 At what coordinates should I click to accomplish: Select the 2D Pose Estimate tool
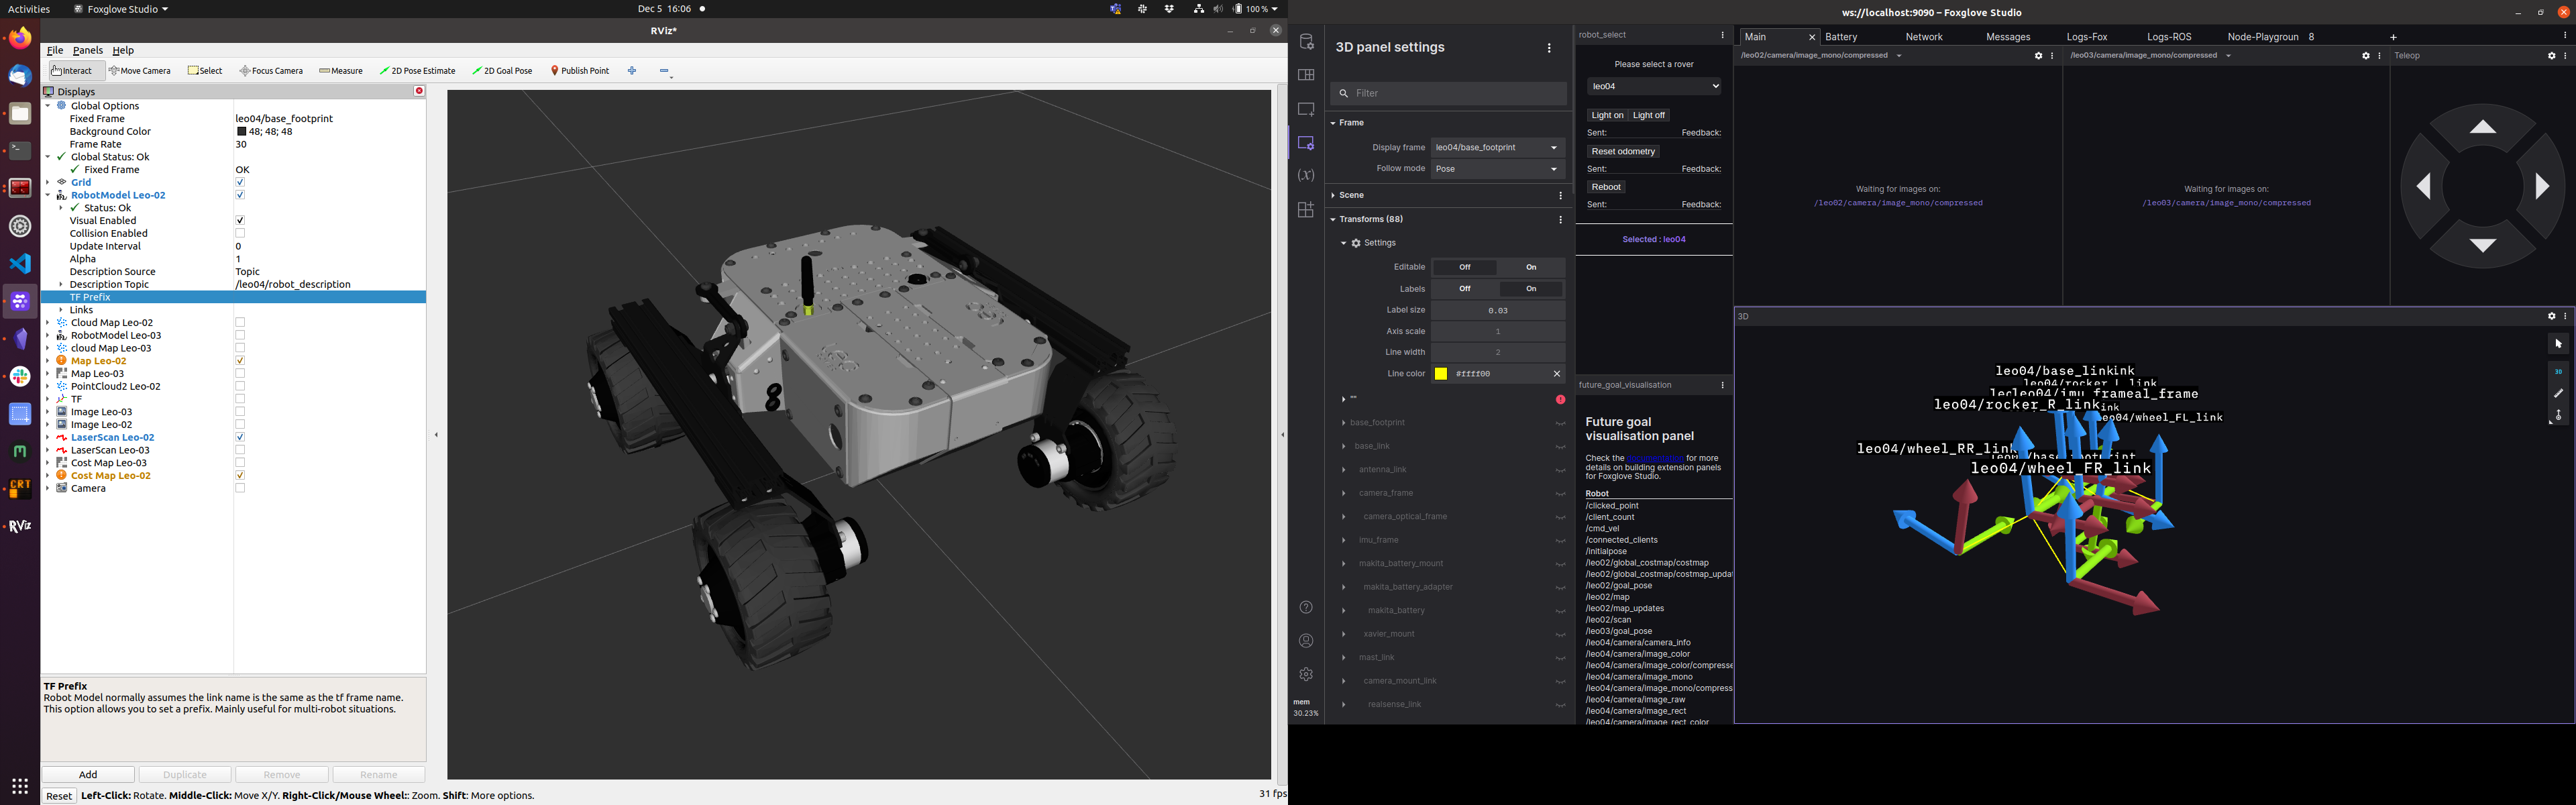click(418, 70)
